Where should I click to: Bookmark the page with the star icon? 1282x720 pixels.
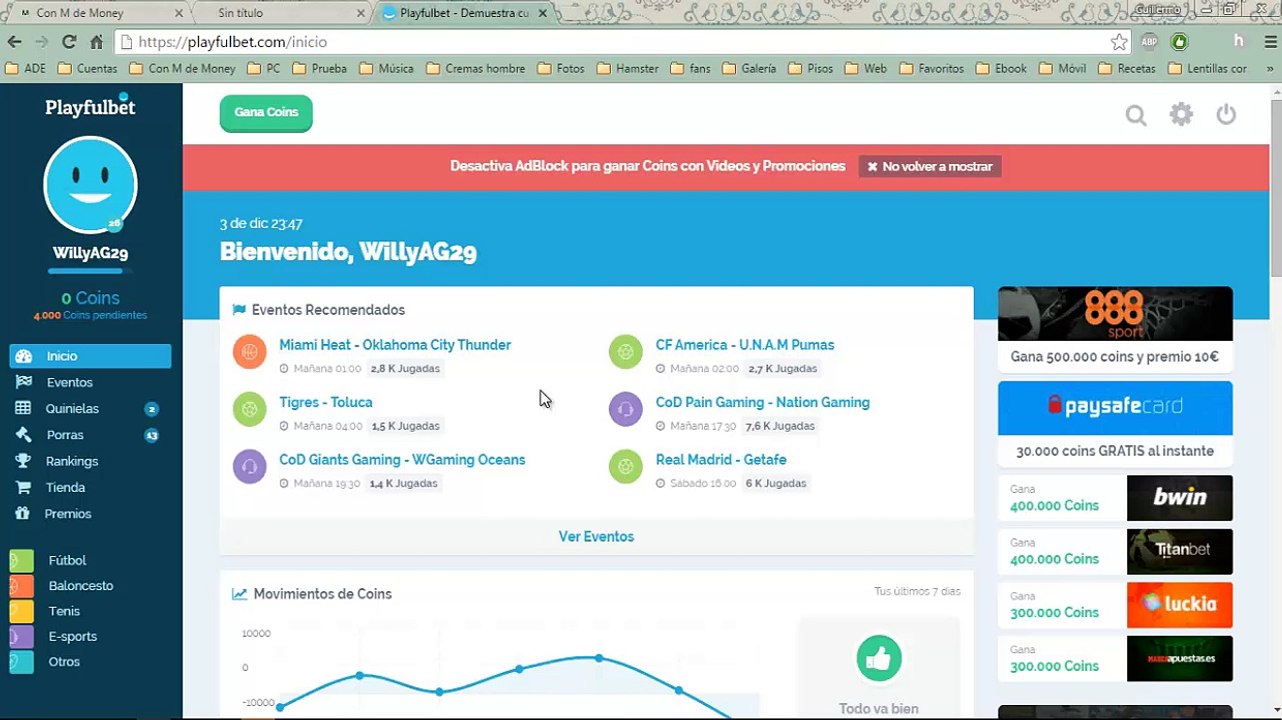pos(1119,42)
